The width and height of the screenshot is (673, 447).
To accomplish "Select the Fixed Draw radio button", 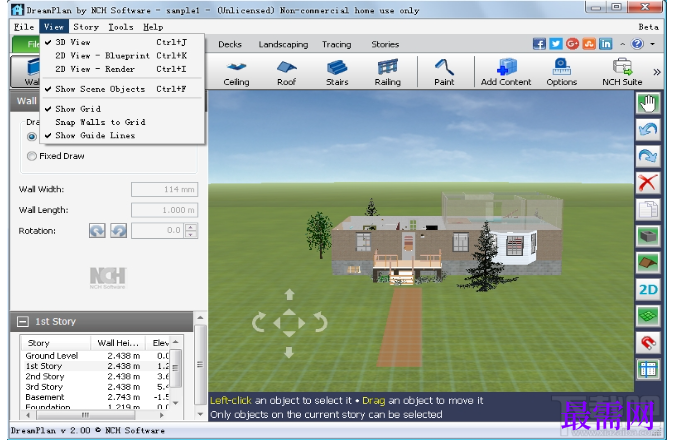I will coord(32,156).
